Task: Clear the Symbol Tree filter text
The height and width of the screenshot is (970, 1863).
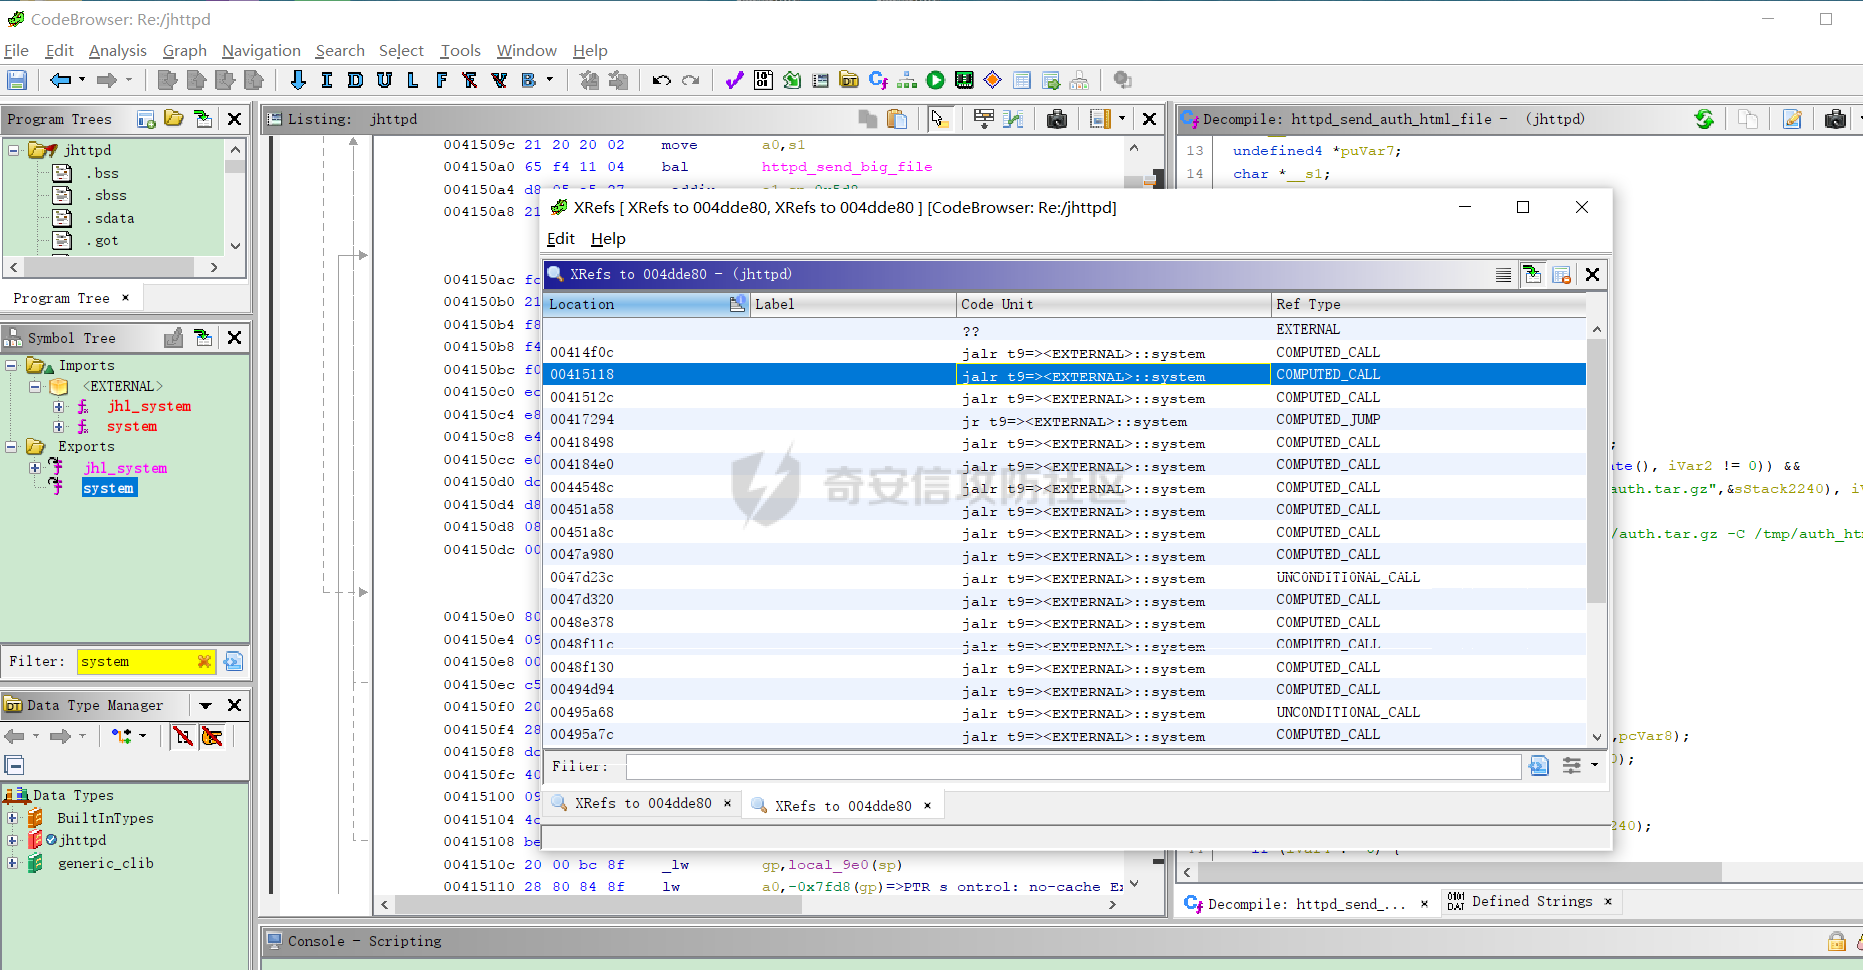Action: (x=204, y=661)
